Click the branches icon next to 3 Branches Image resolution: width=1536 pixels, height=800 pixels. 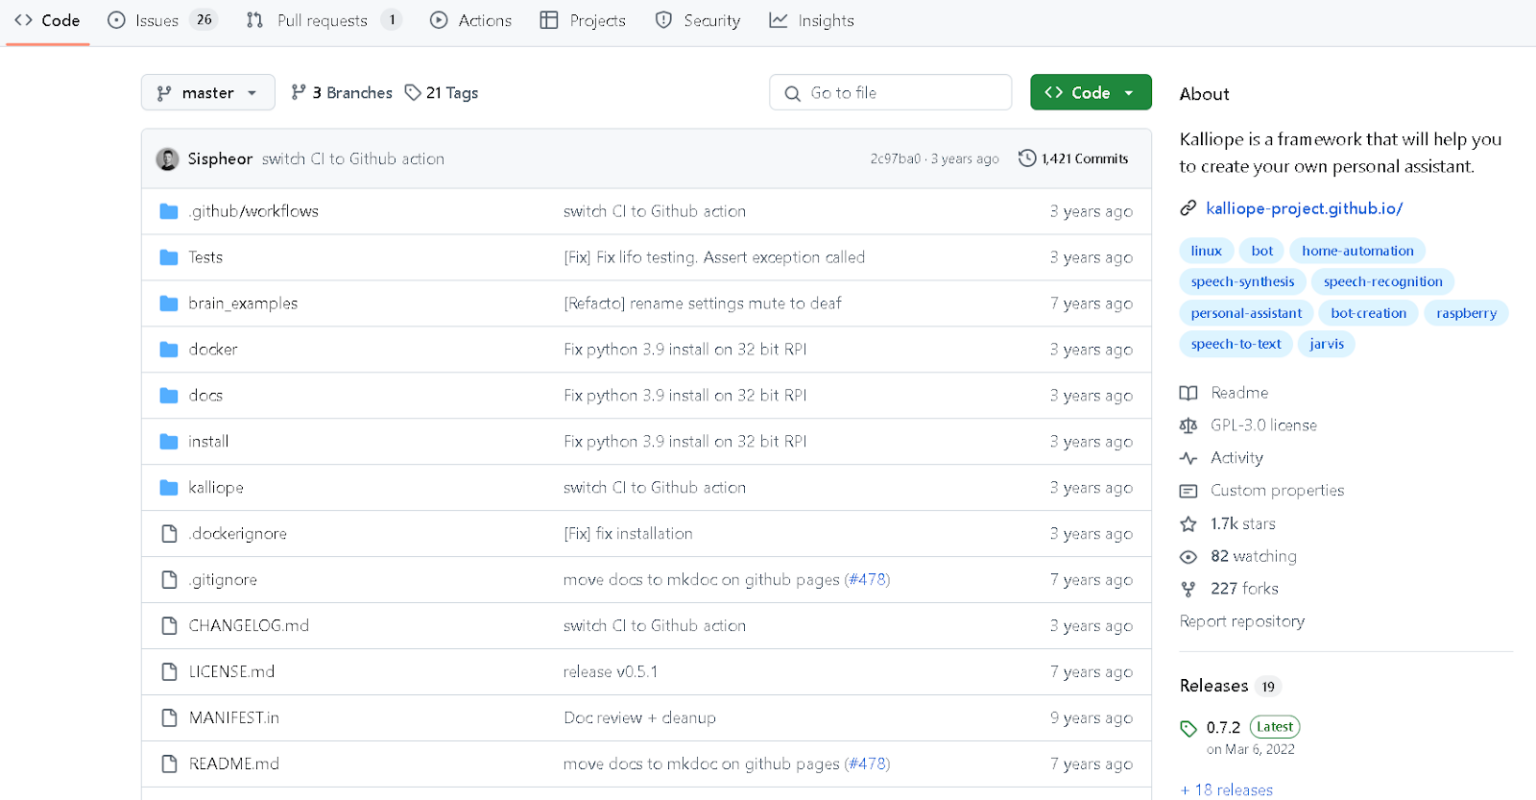coord(298,92)
